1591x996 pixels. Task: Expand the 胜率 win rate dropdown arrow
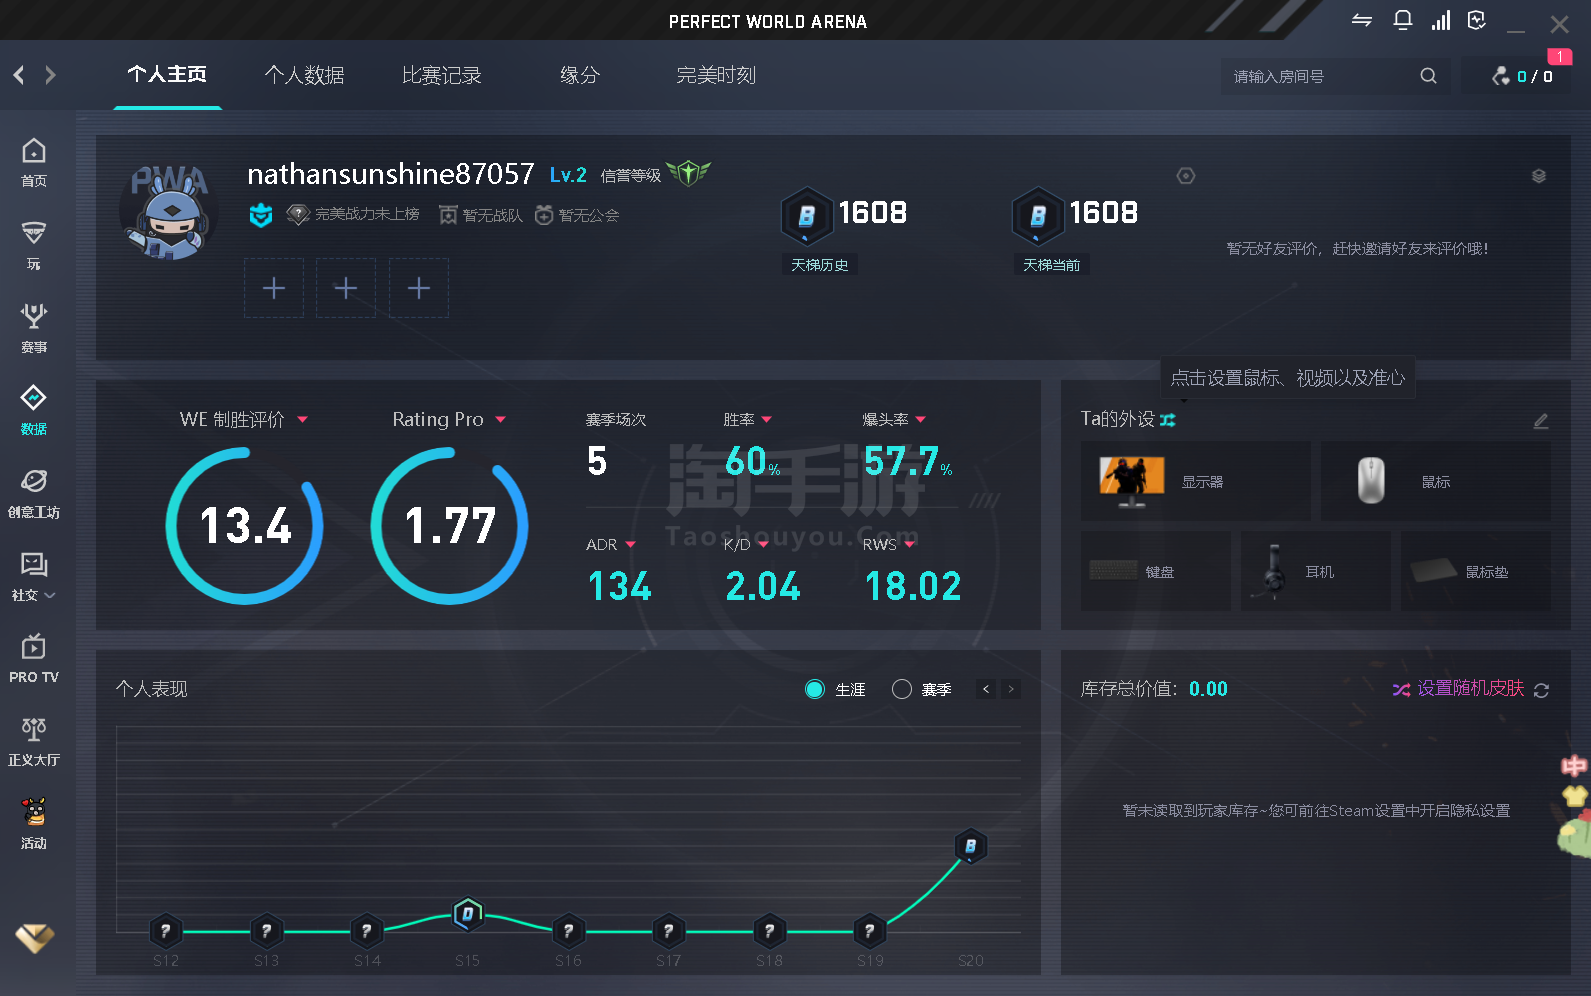[767, 420]
